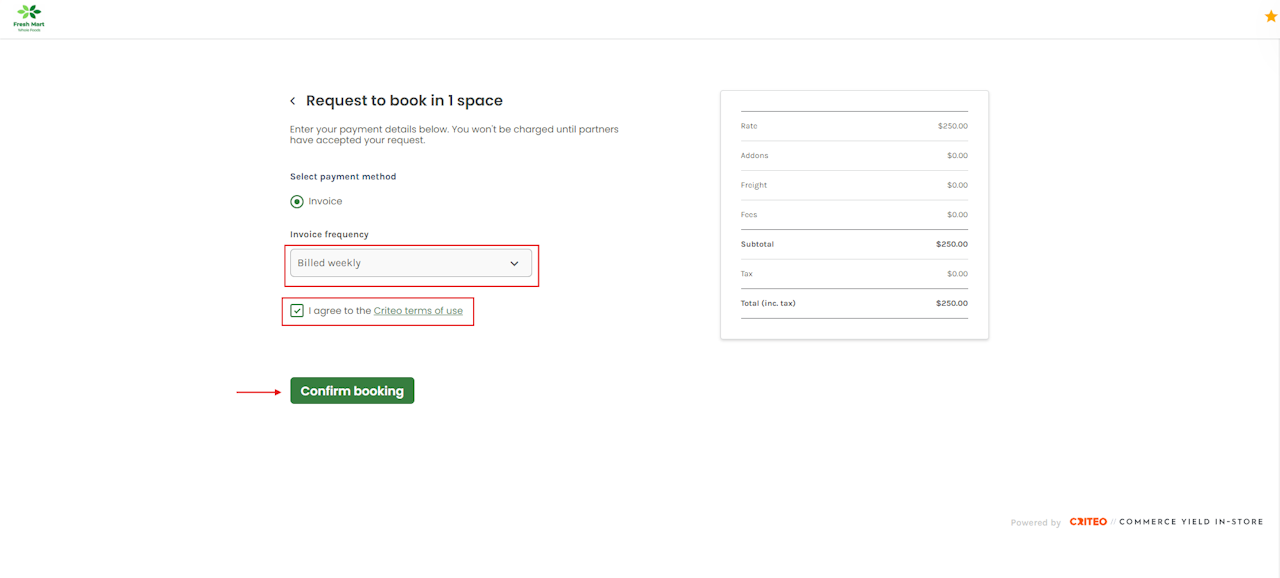Open the Criteo terms of use link
The height and width of the screenshot is (578, 1280).
tap(418, 311)
